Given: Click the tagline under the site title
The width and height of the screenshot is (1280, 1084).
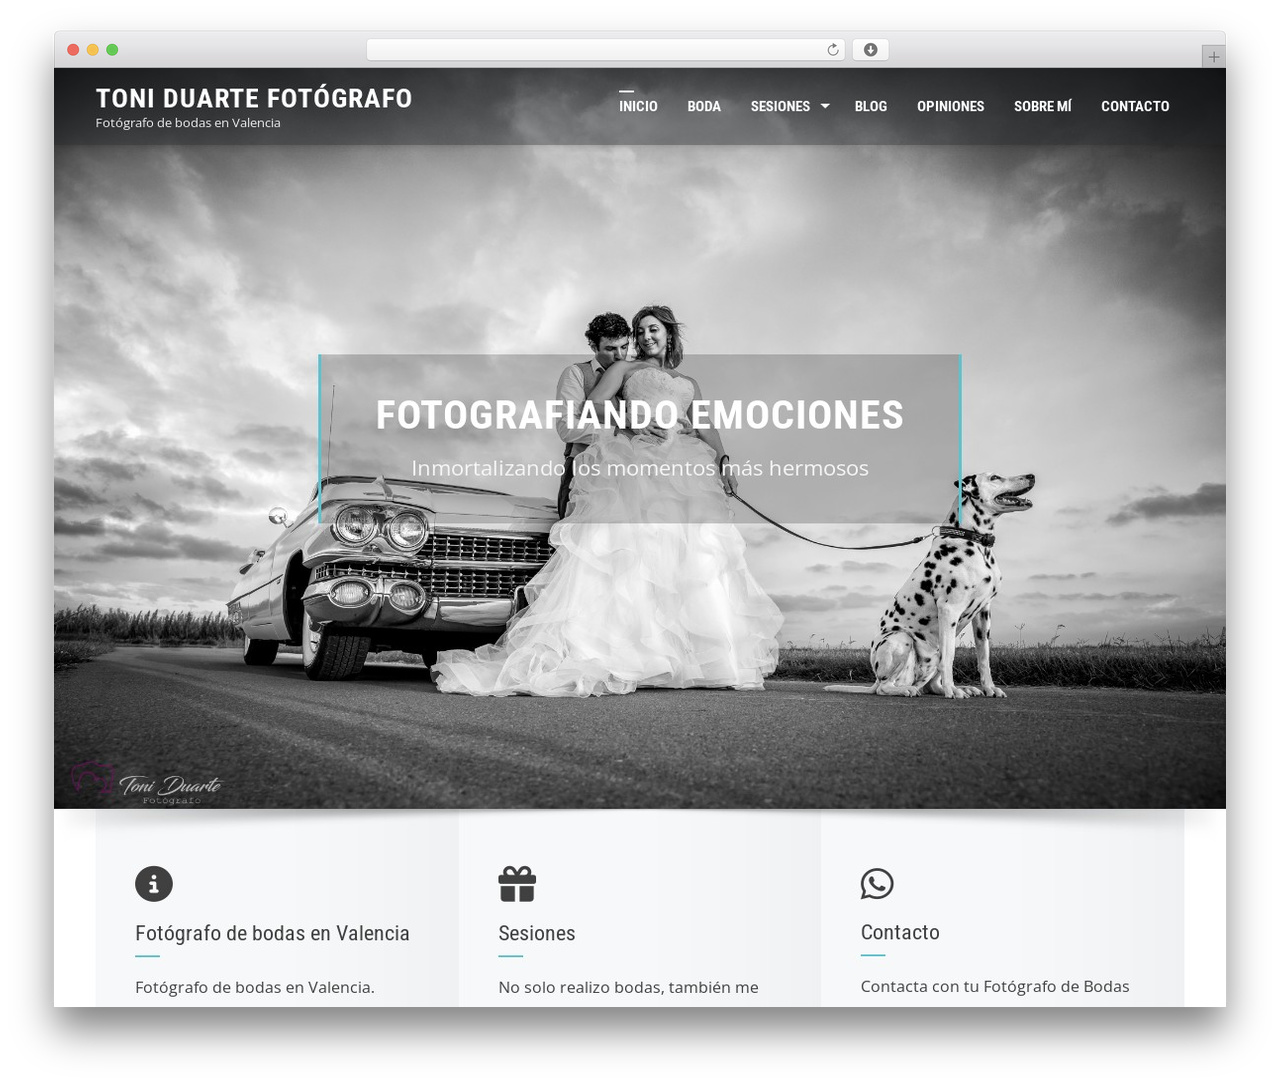Looking at the screenshot, I should pyautogui.click(x=188, y=123).
